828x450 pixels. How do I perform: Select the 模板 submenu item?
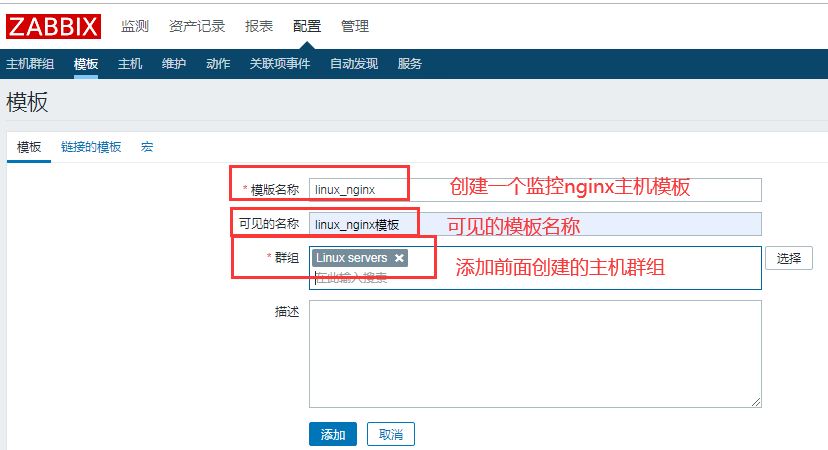(86, 64)
